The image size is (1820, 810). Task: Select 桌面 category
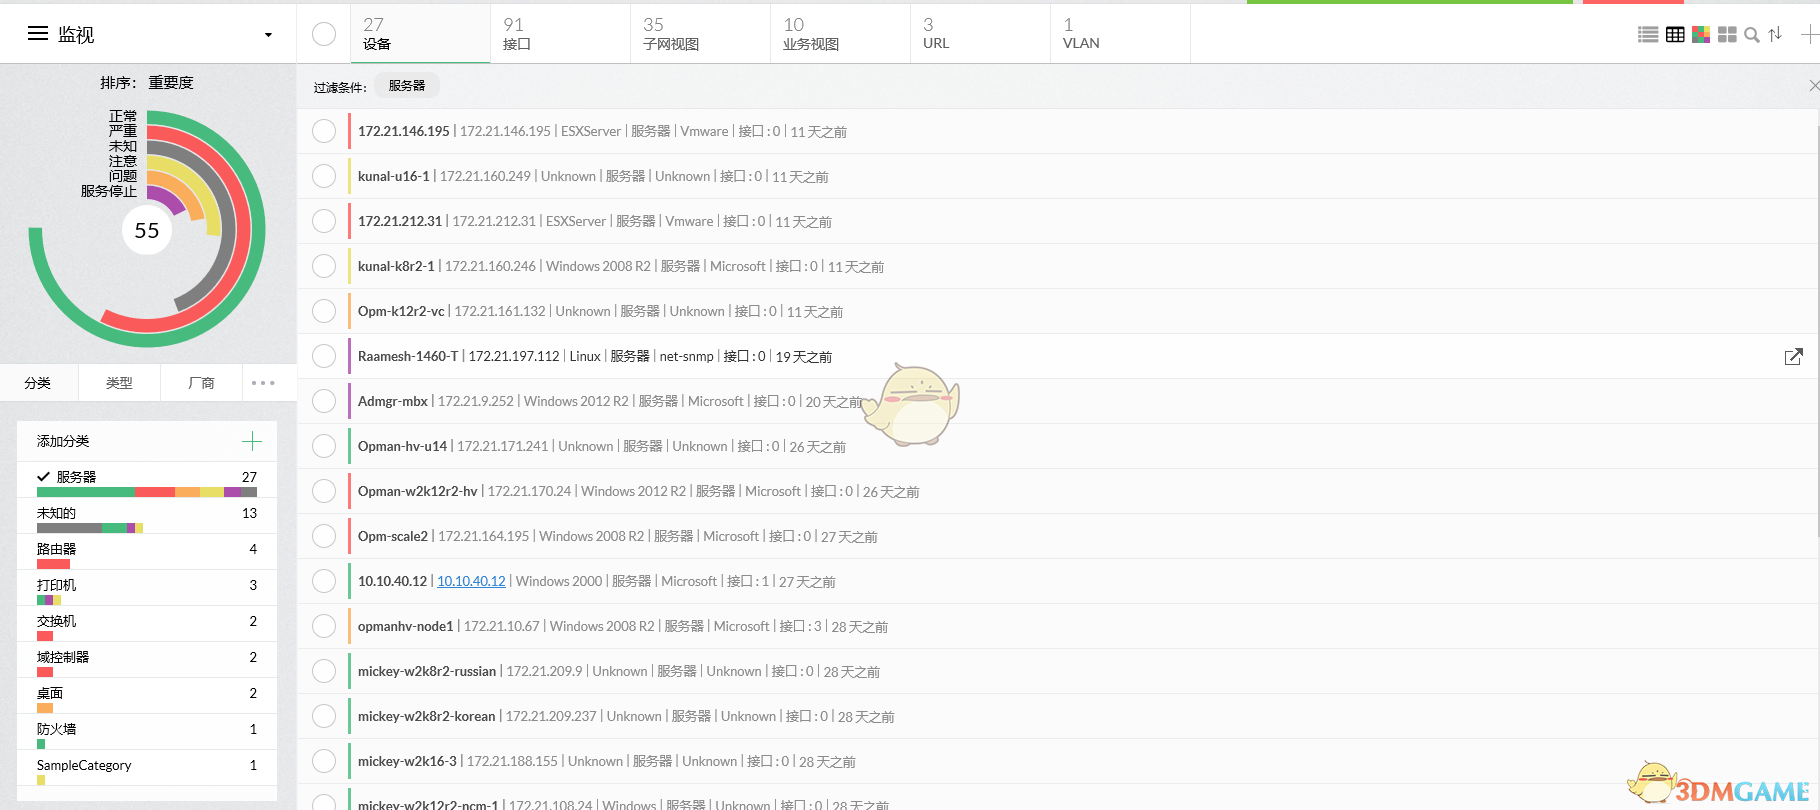(147, 694)
